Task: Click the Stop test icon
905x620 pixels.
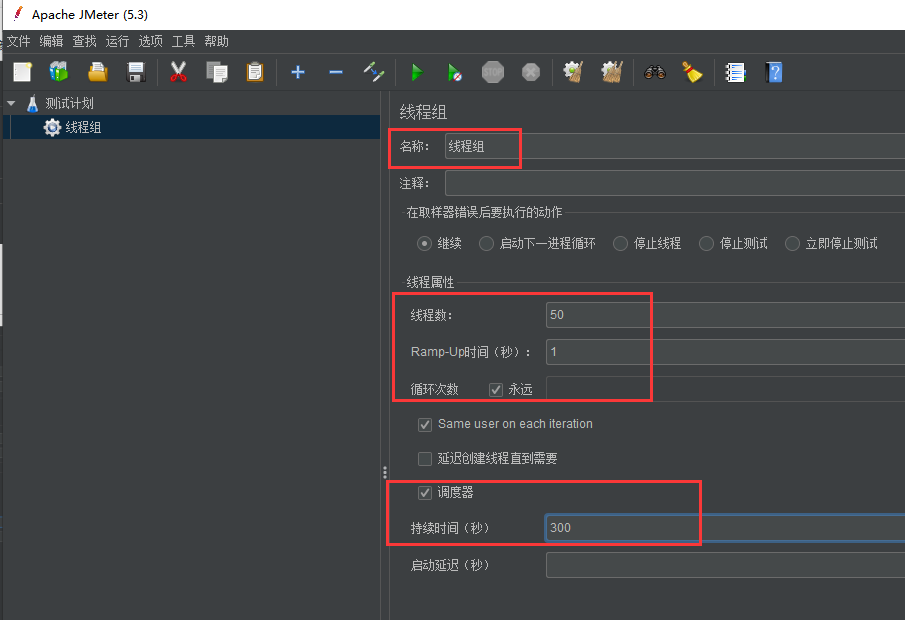Action: (493, 72)
